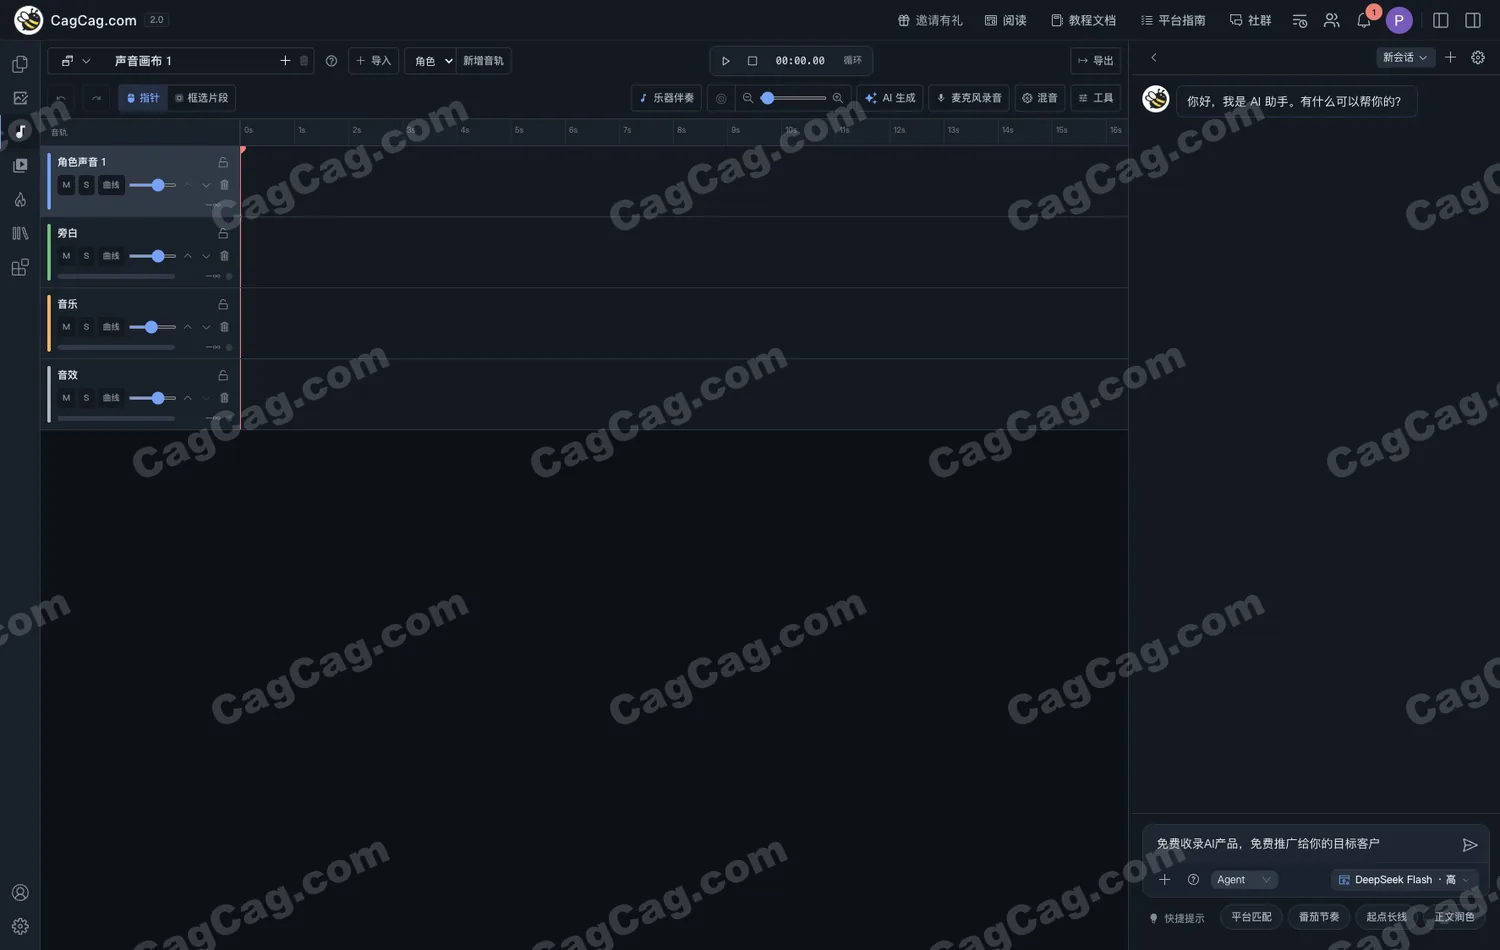Toggle 循环 loop playback
The height and width of the screenshot is (950, 1500).
[x=852, y=61]
